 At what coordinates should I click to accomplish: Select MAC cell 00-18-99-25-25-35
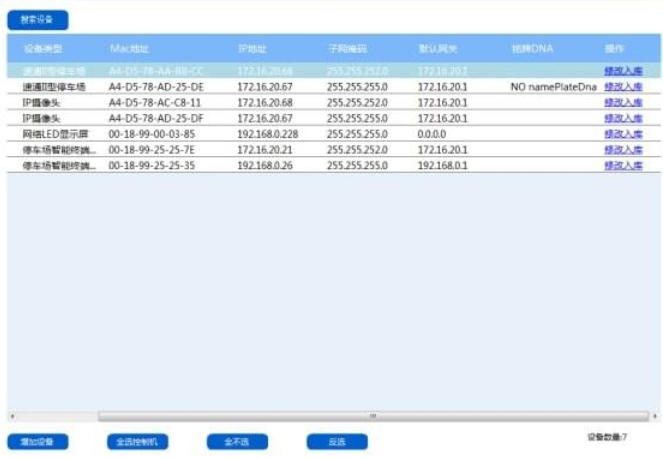click(152, 165)
